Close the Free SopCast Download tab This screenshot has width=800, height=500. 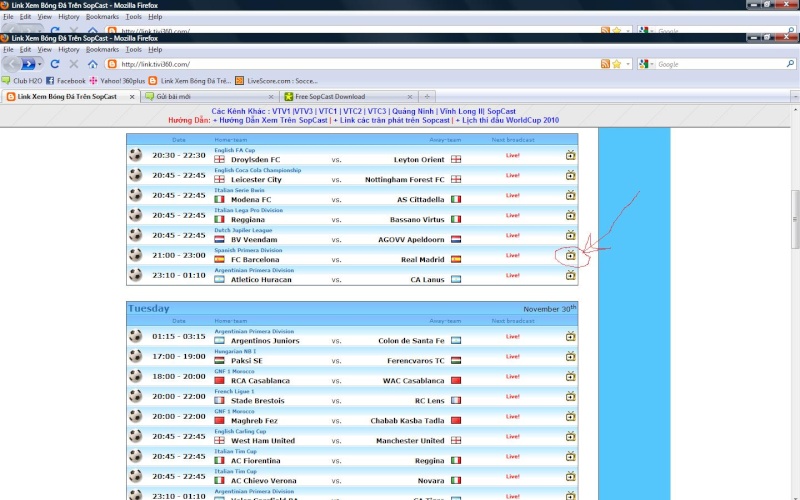410,96
